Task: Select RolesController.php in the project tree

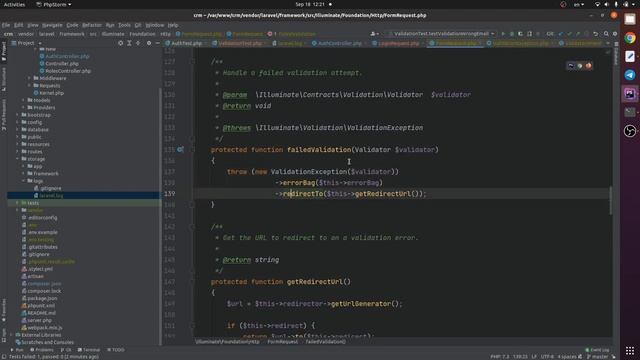Action: [x=68, y=71]
